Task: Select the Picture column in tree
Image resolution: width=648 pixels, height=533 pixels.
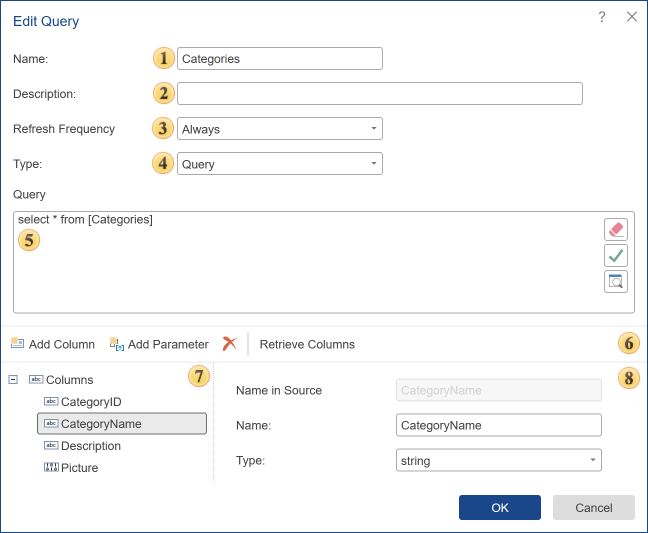Action: [78, 468]
